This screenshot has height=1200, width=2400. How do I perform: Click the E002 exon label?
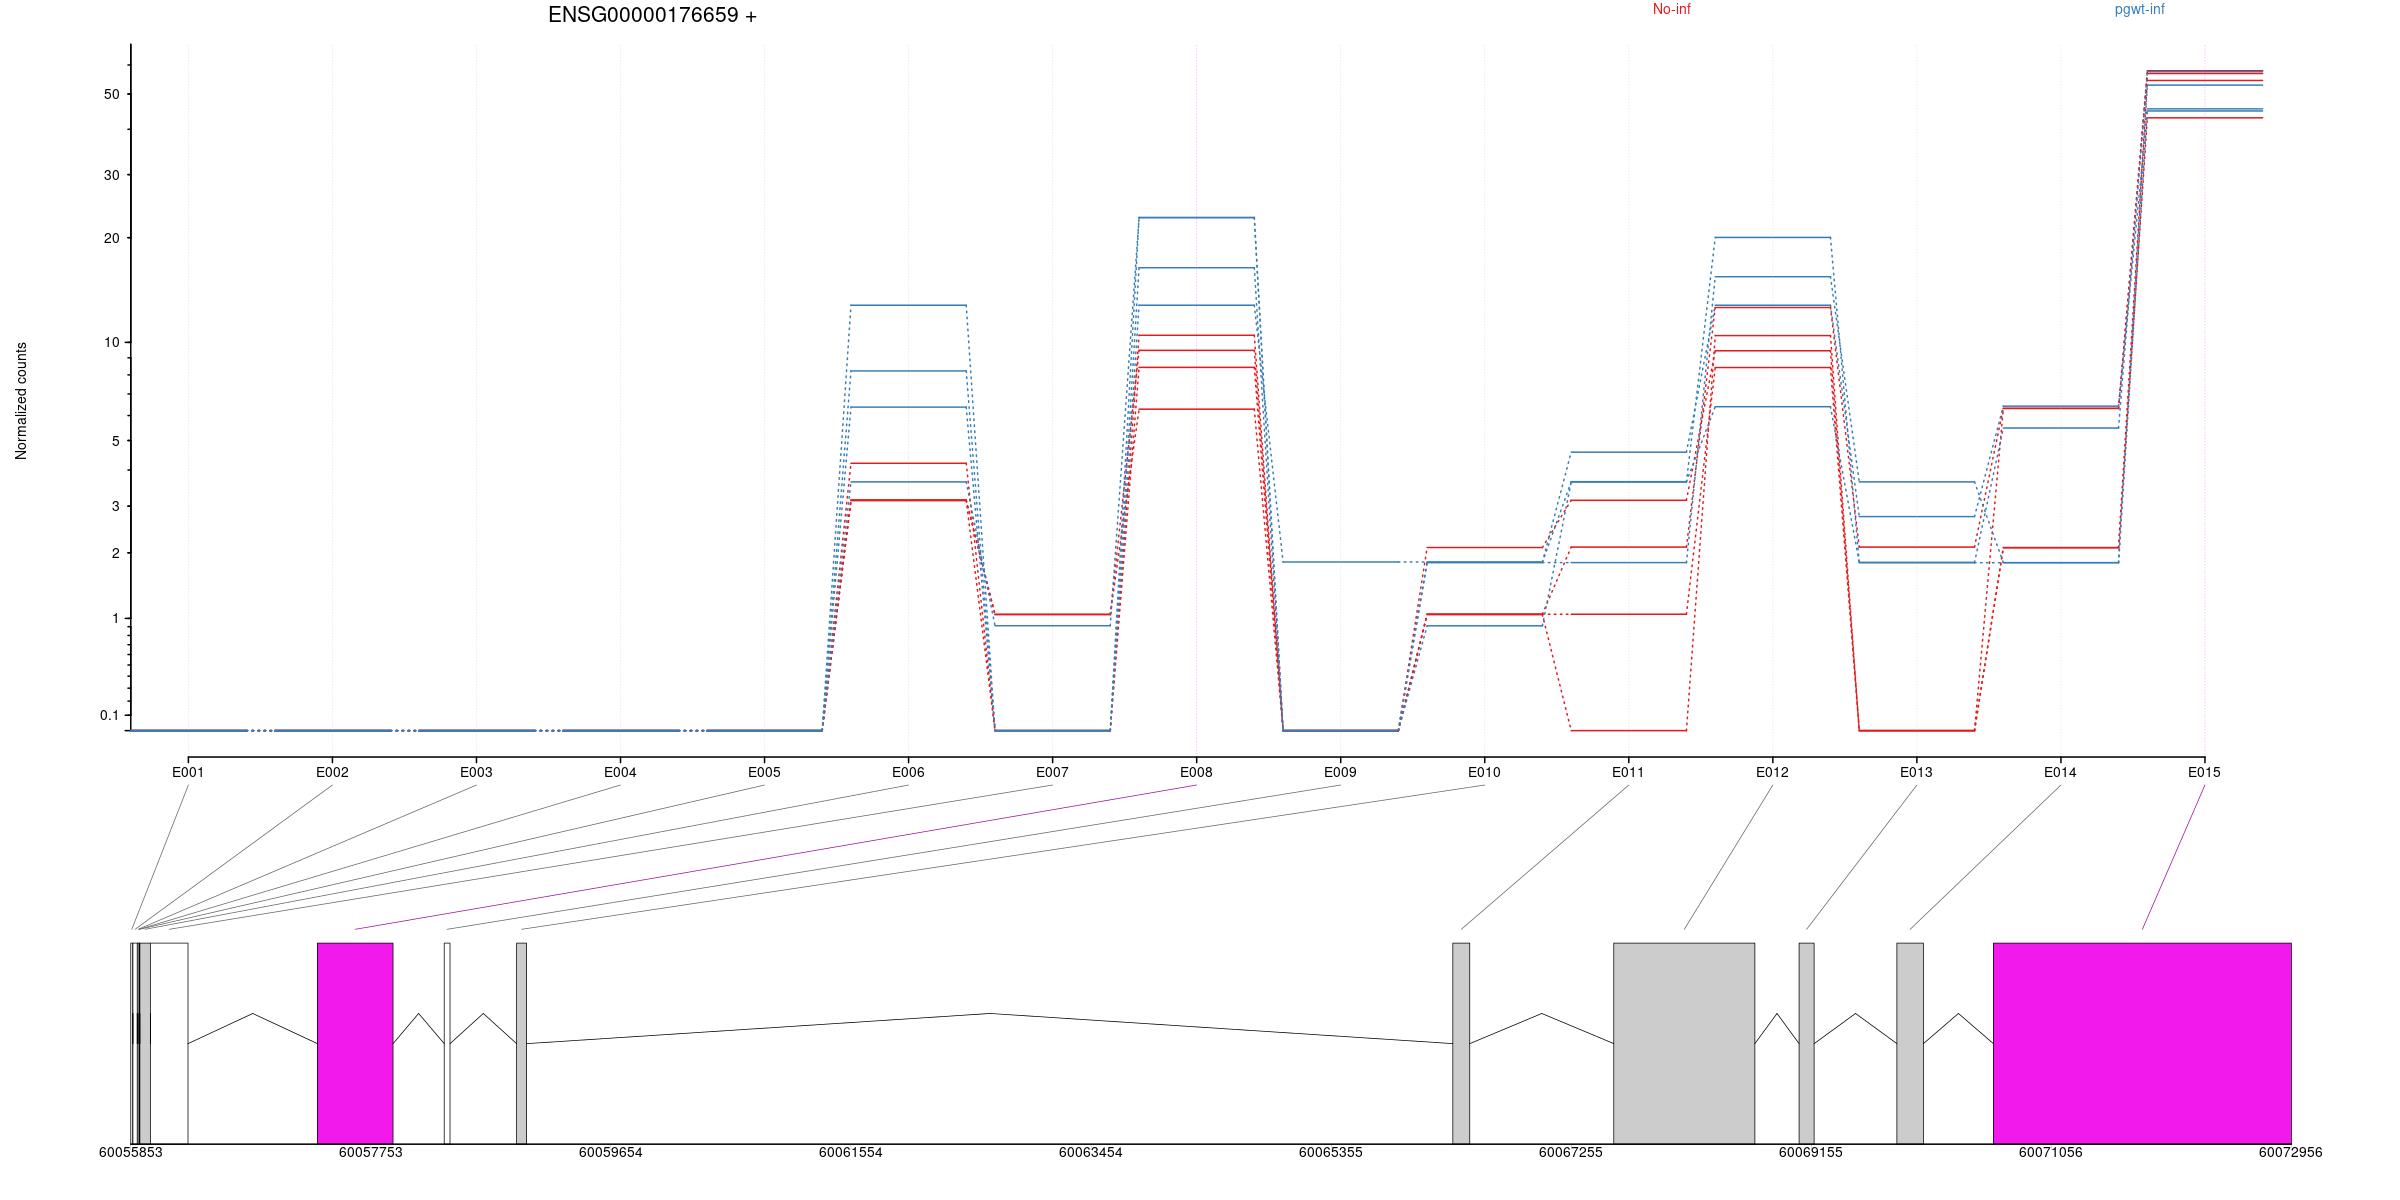332,772
